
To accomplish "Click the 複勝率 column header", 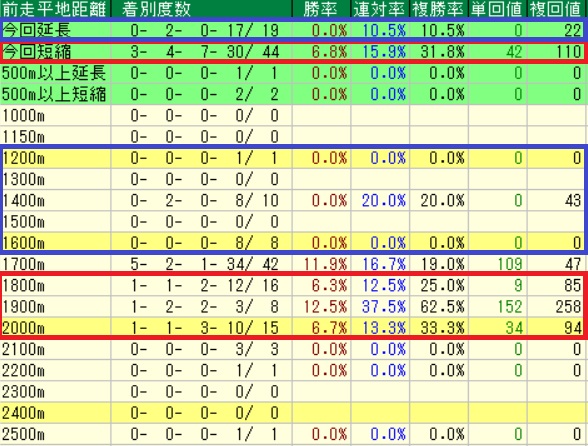I will [439, 9].
